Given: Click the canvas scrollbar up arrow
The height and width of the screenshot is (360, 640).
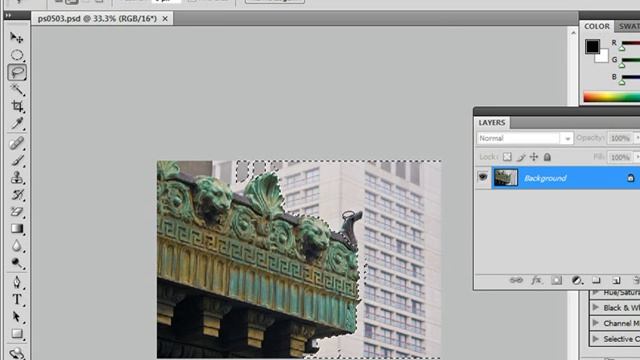Looking at the screenshot, I should [573, 33].
